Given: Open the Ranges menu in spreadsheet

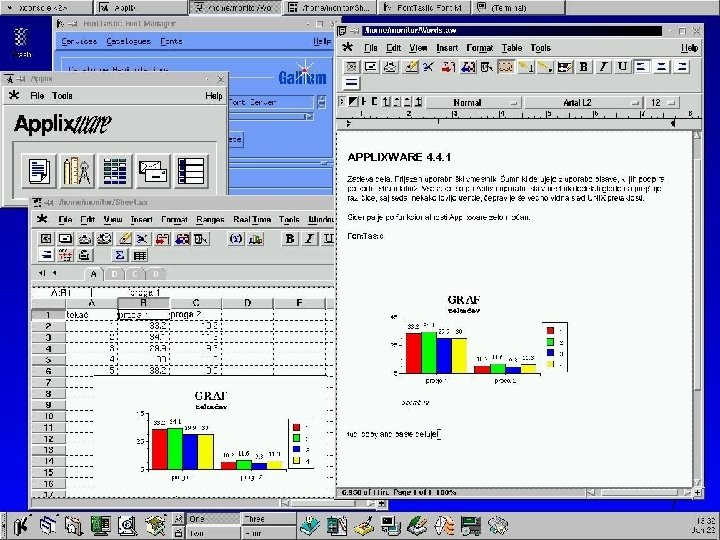Looking at the screenshot, I should (210, 219).
